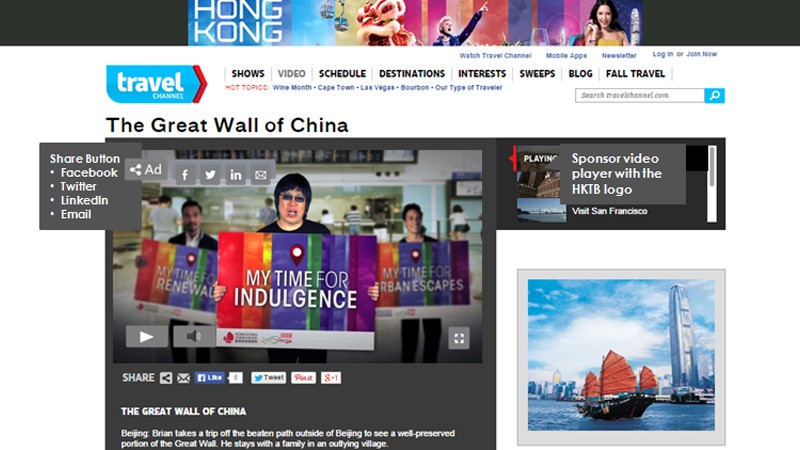
Task: Click the Facebook Like button
Action: [x=210, y=378]
